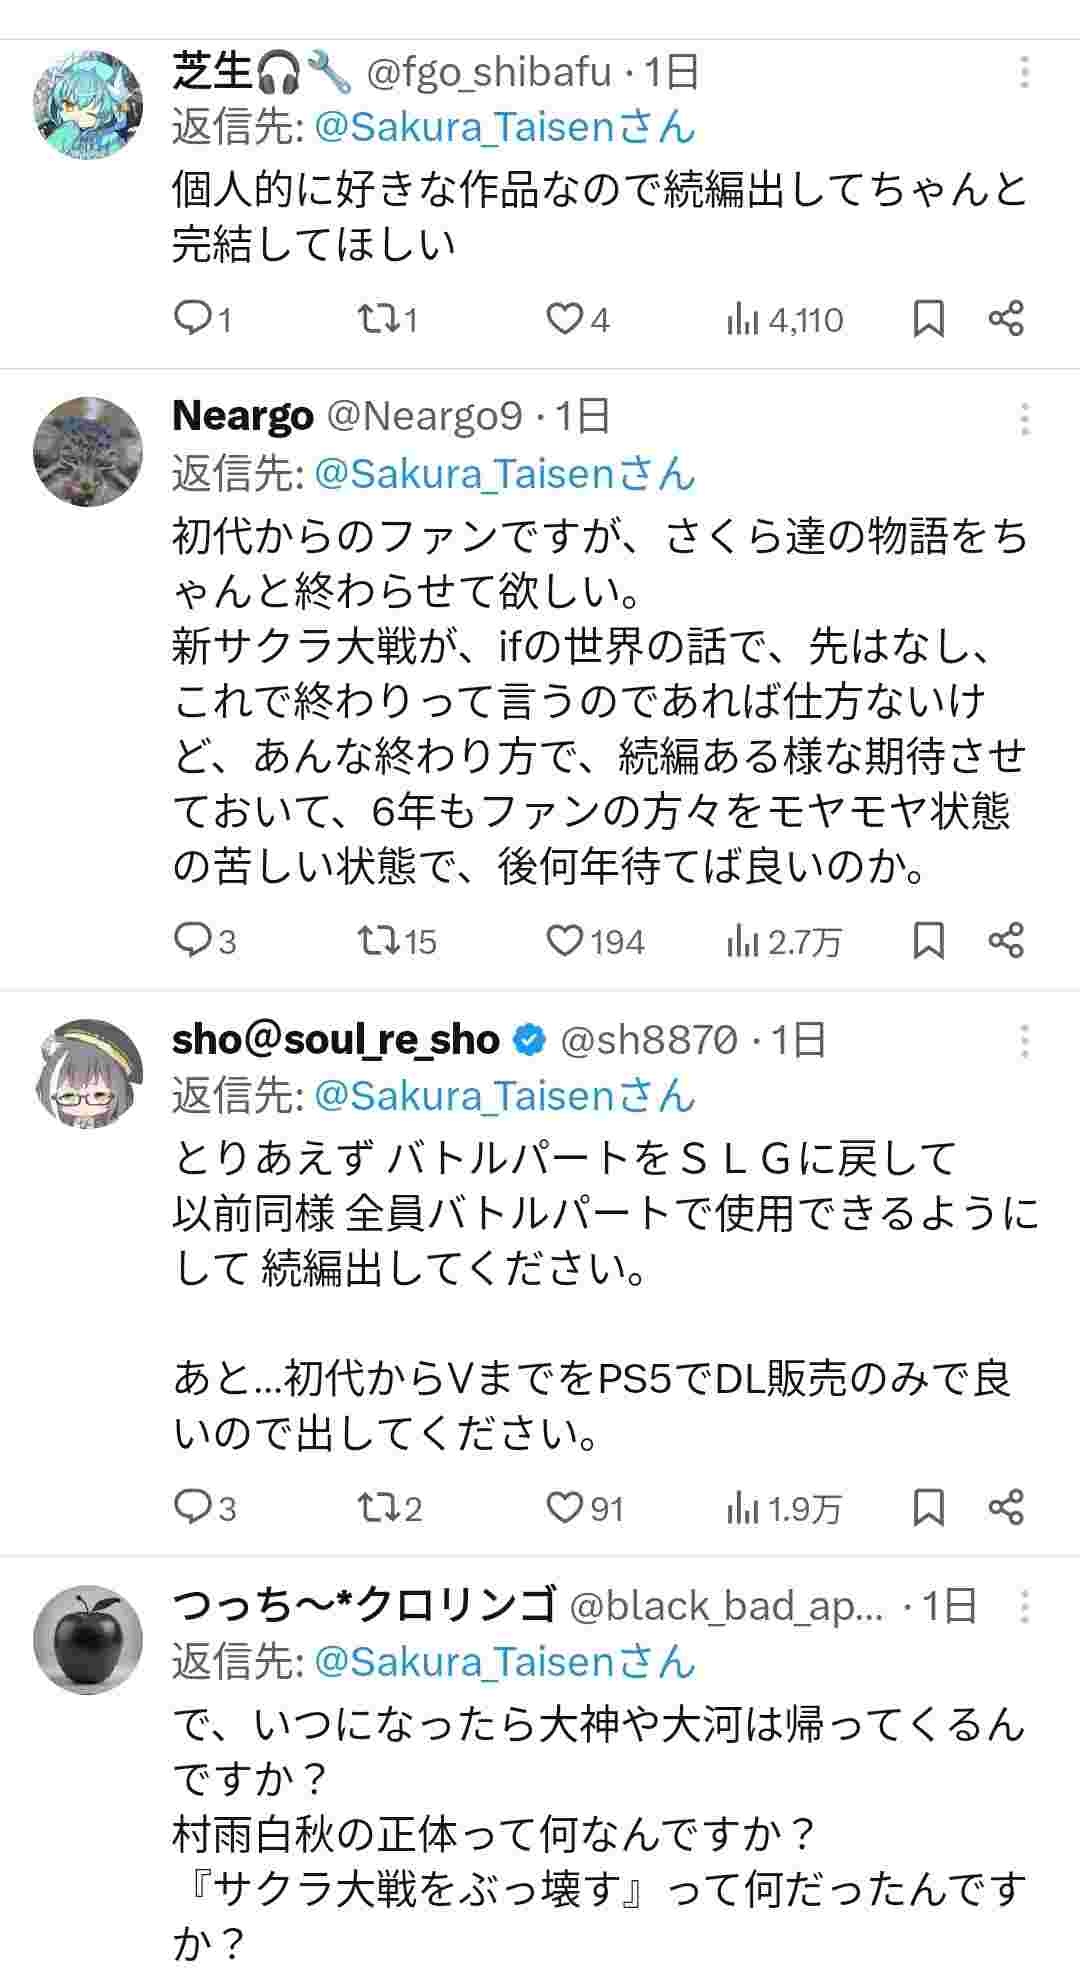Open the Neargo username link
Screen dimensions: 1080x1972
point(243,416)
